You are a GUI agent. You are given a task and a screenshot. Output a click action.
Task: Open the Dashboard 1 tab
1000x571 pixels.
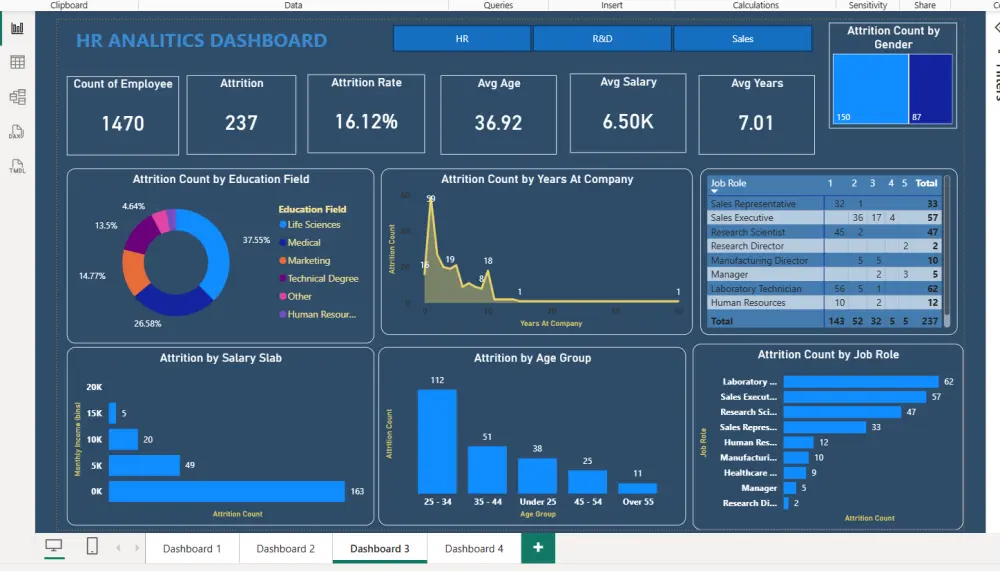coord(192,549)
